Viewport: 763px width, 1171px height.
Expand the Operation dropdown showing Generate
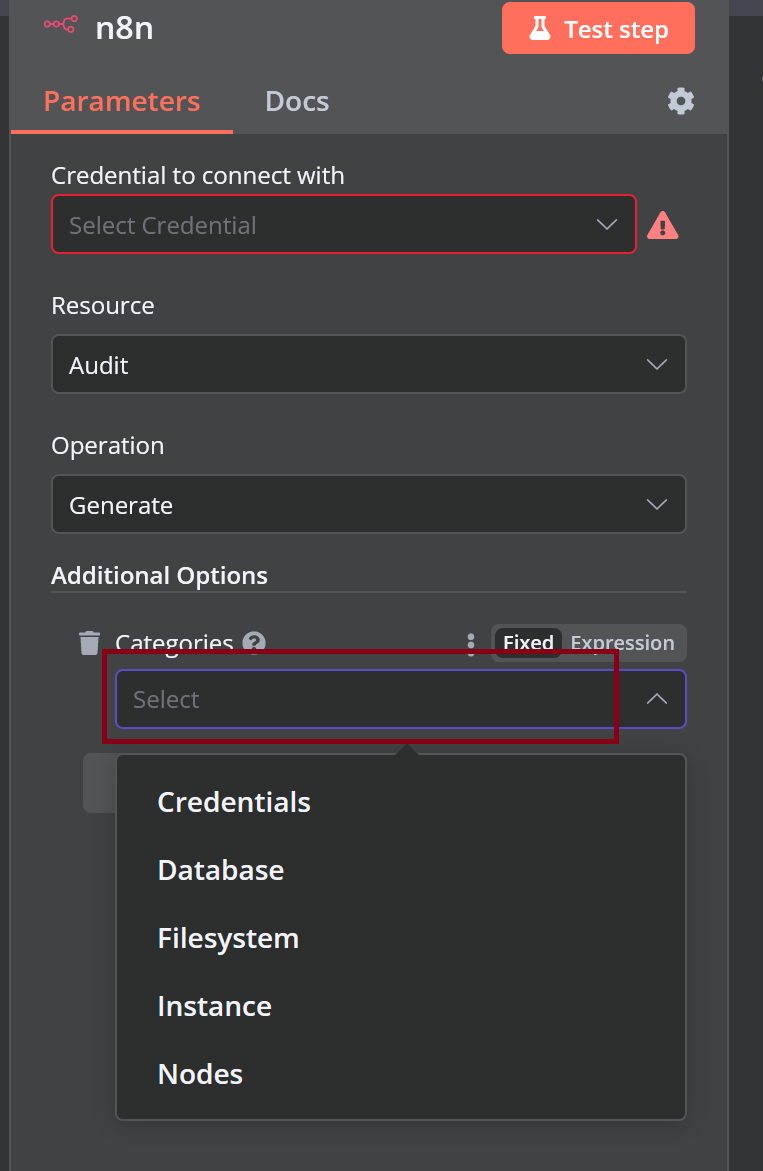point(369,504)
